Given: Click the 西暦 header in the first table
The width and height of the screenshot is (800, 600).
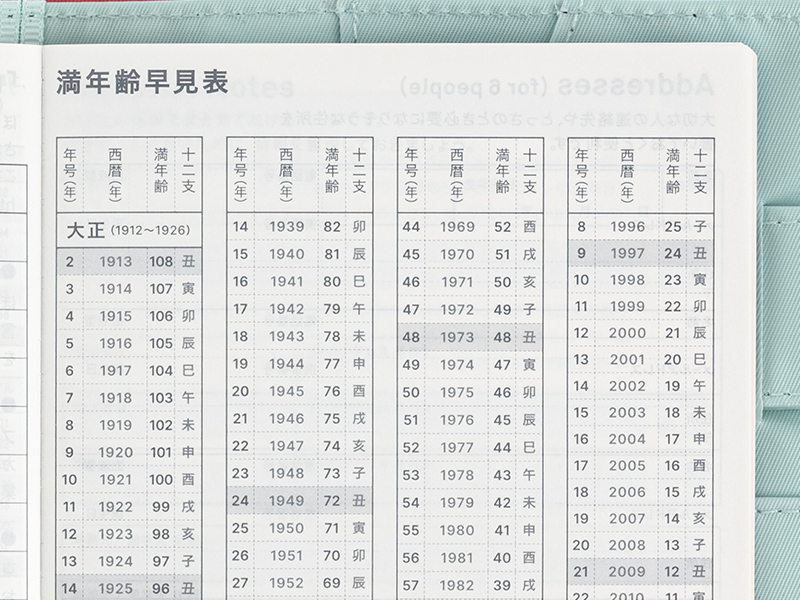Looking at the screenshot, I should click(115, 172).
